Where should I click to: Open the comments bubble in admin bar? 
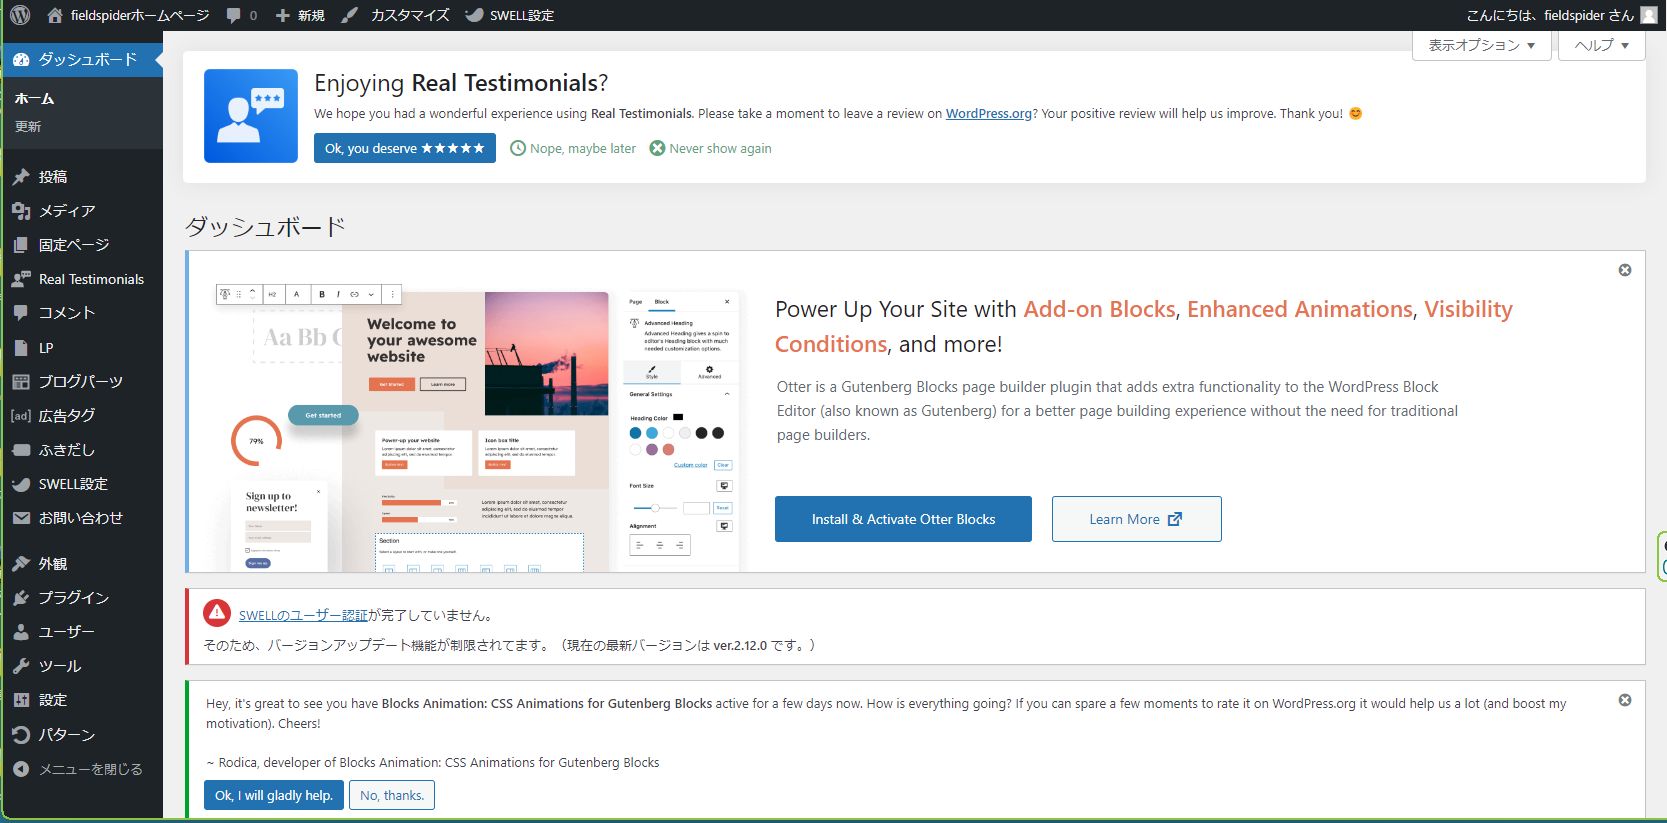(240, 15)
